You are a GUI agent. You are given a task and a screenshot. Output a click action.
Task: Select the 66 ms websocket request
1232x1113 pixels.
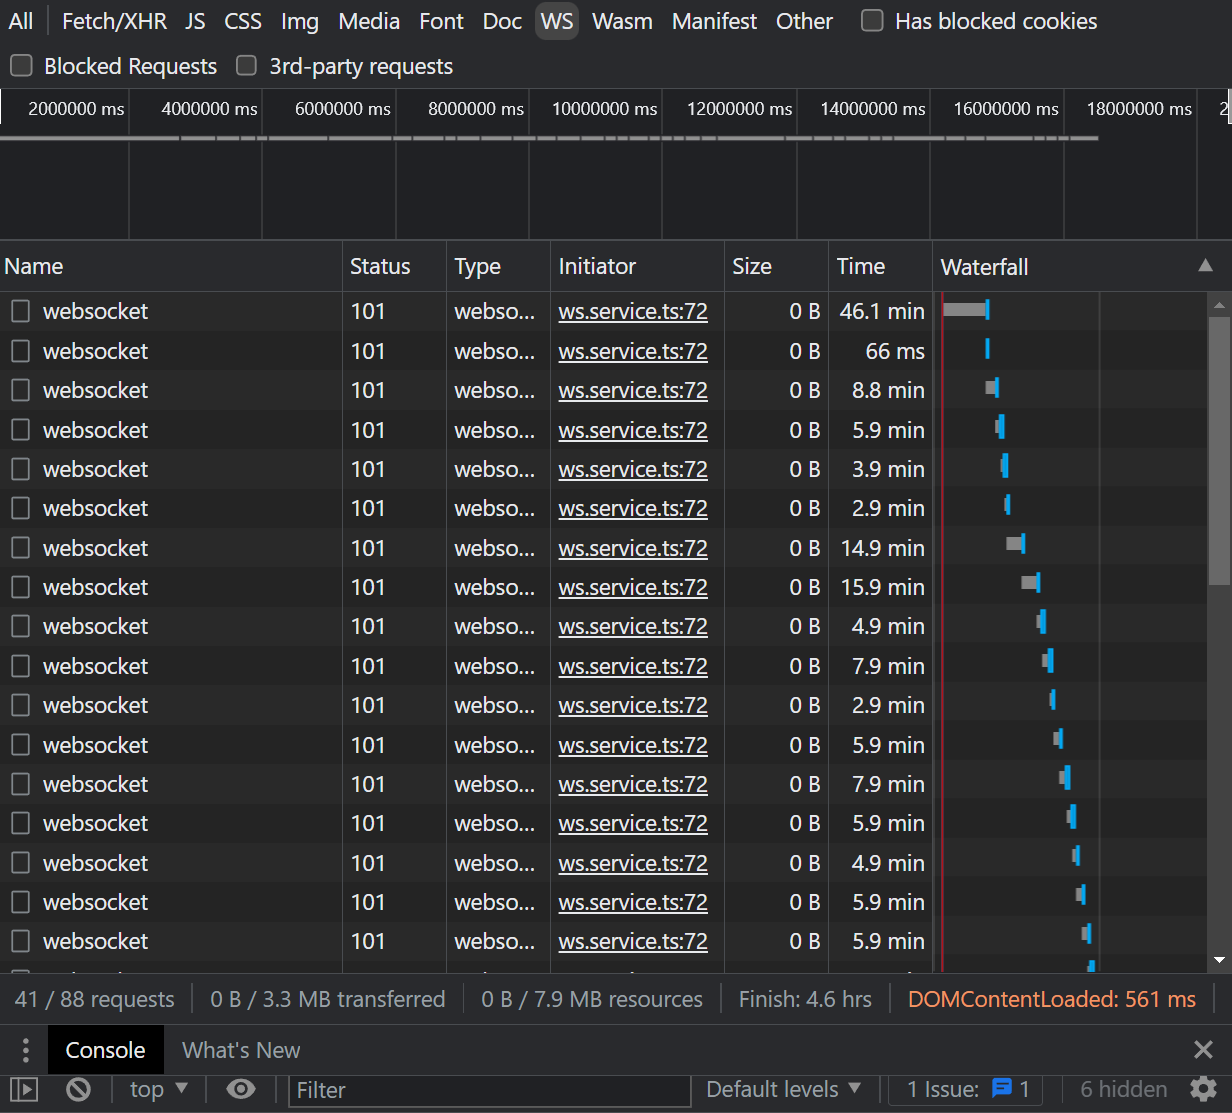(95, 351)
